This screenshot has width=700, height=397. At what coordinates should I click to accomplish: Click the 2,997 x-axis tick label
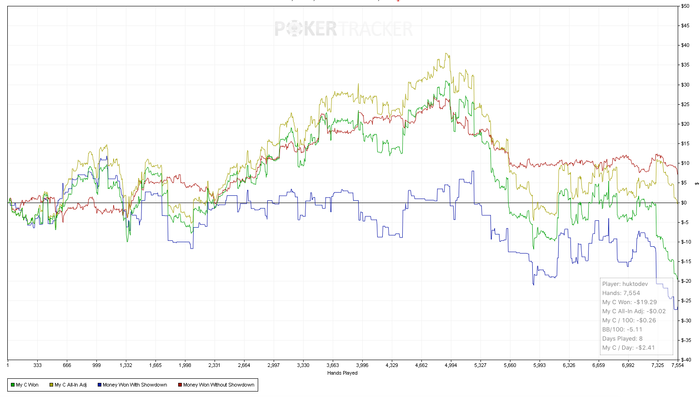tap(274, 365)
